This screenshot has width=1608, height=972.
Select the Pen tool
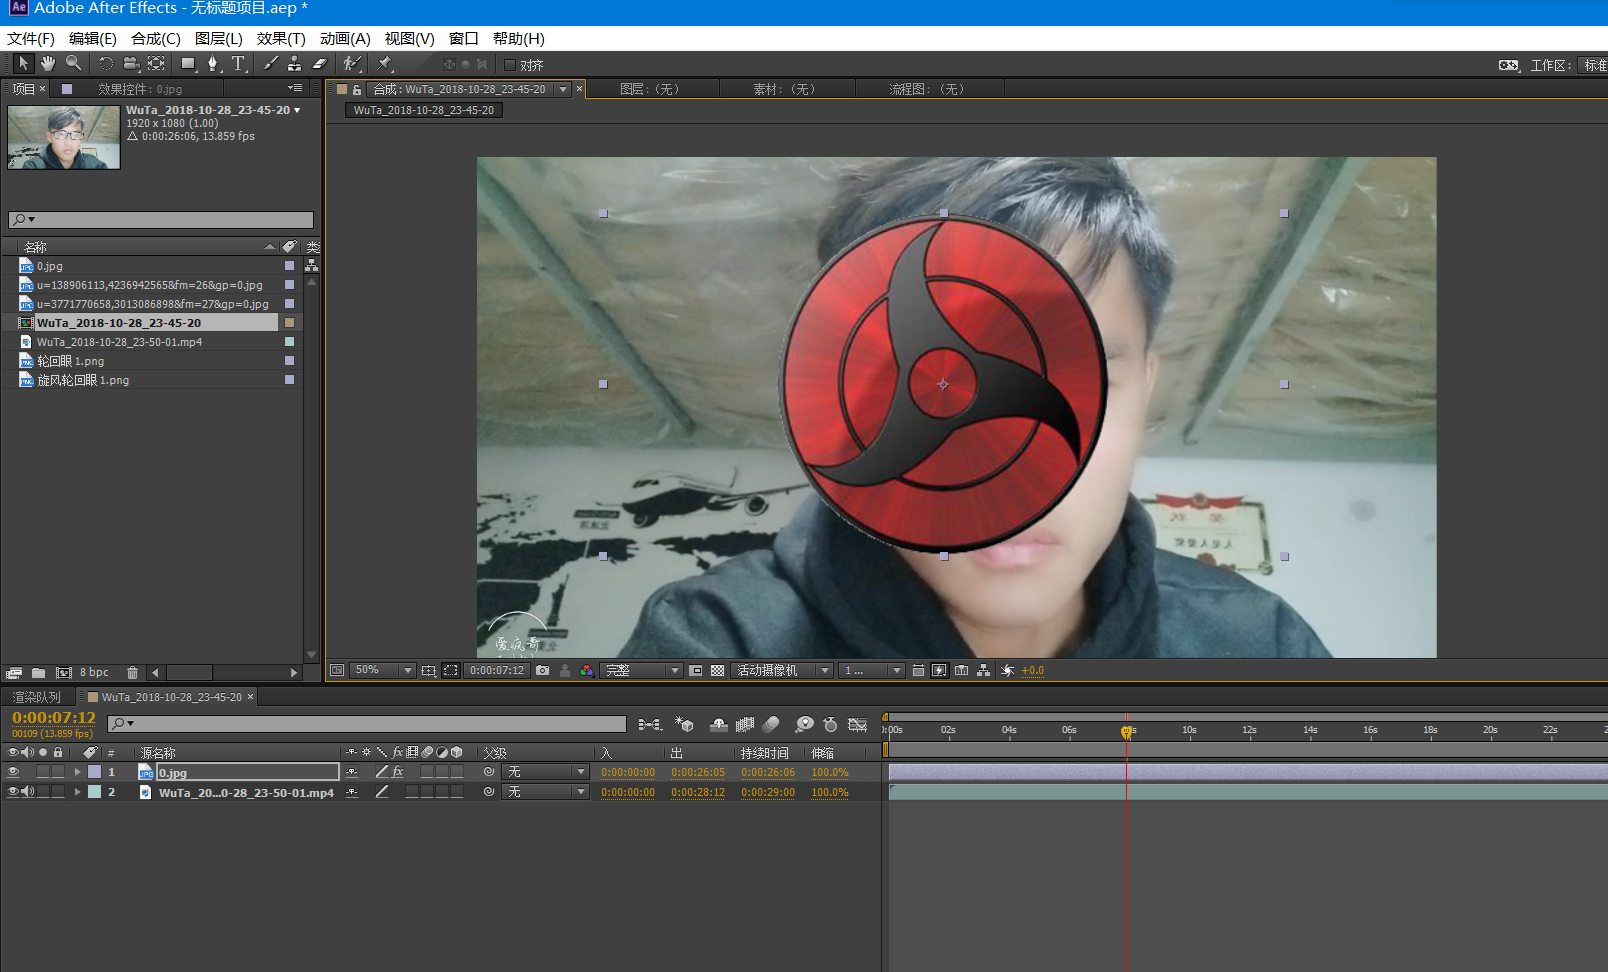tap(212, 63)
